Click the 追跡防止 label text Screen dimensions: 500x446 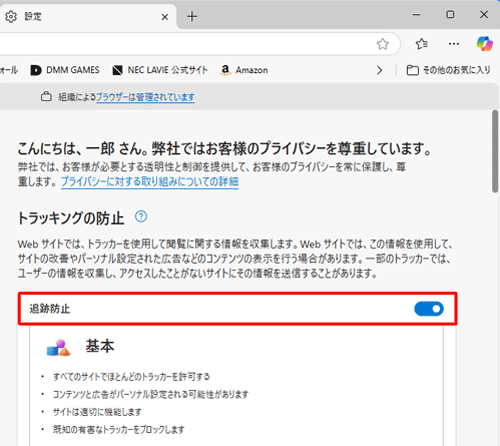tap(50, 309)
